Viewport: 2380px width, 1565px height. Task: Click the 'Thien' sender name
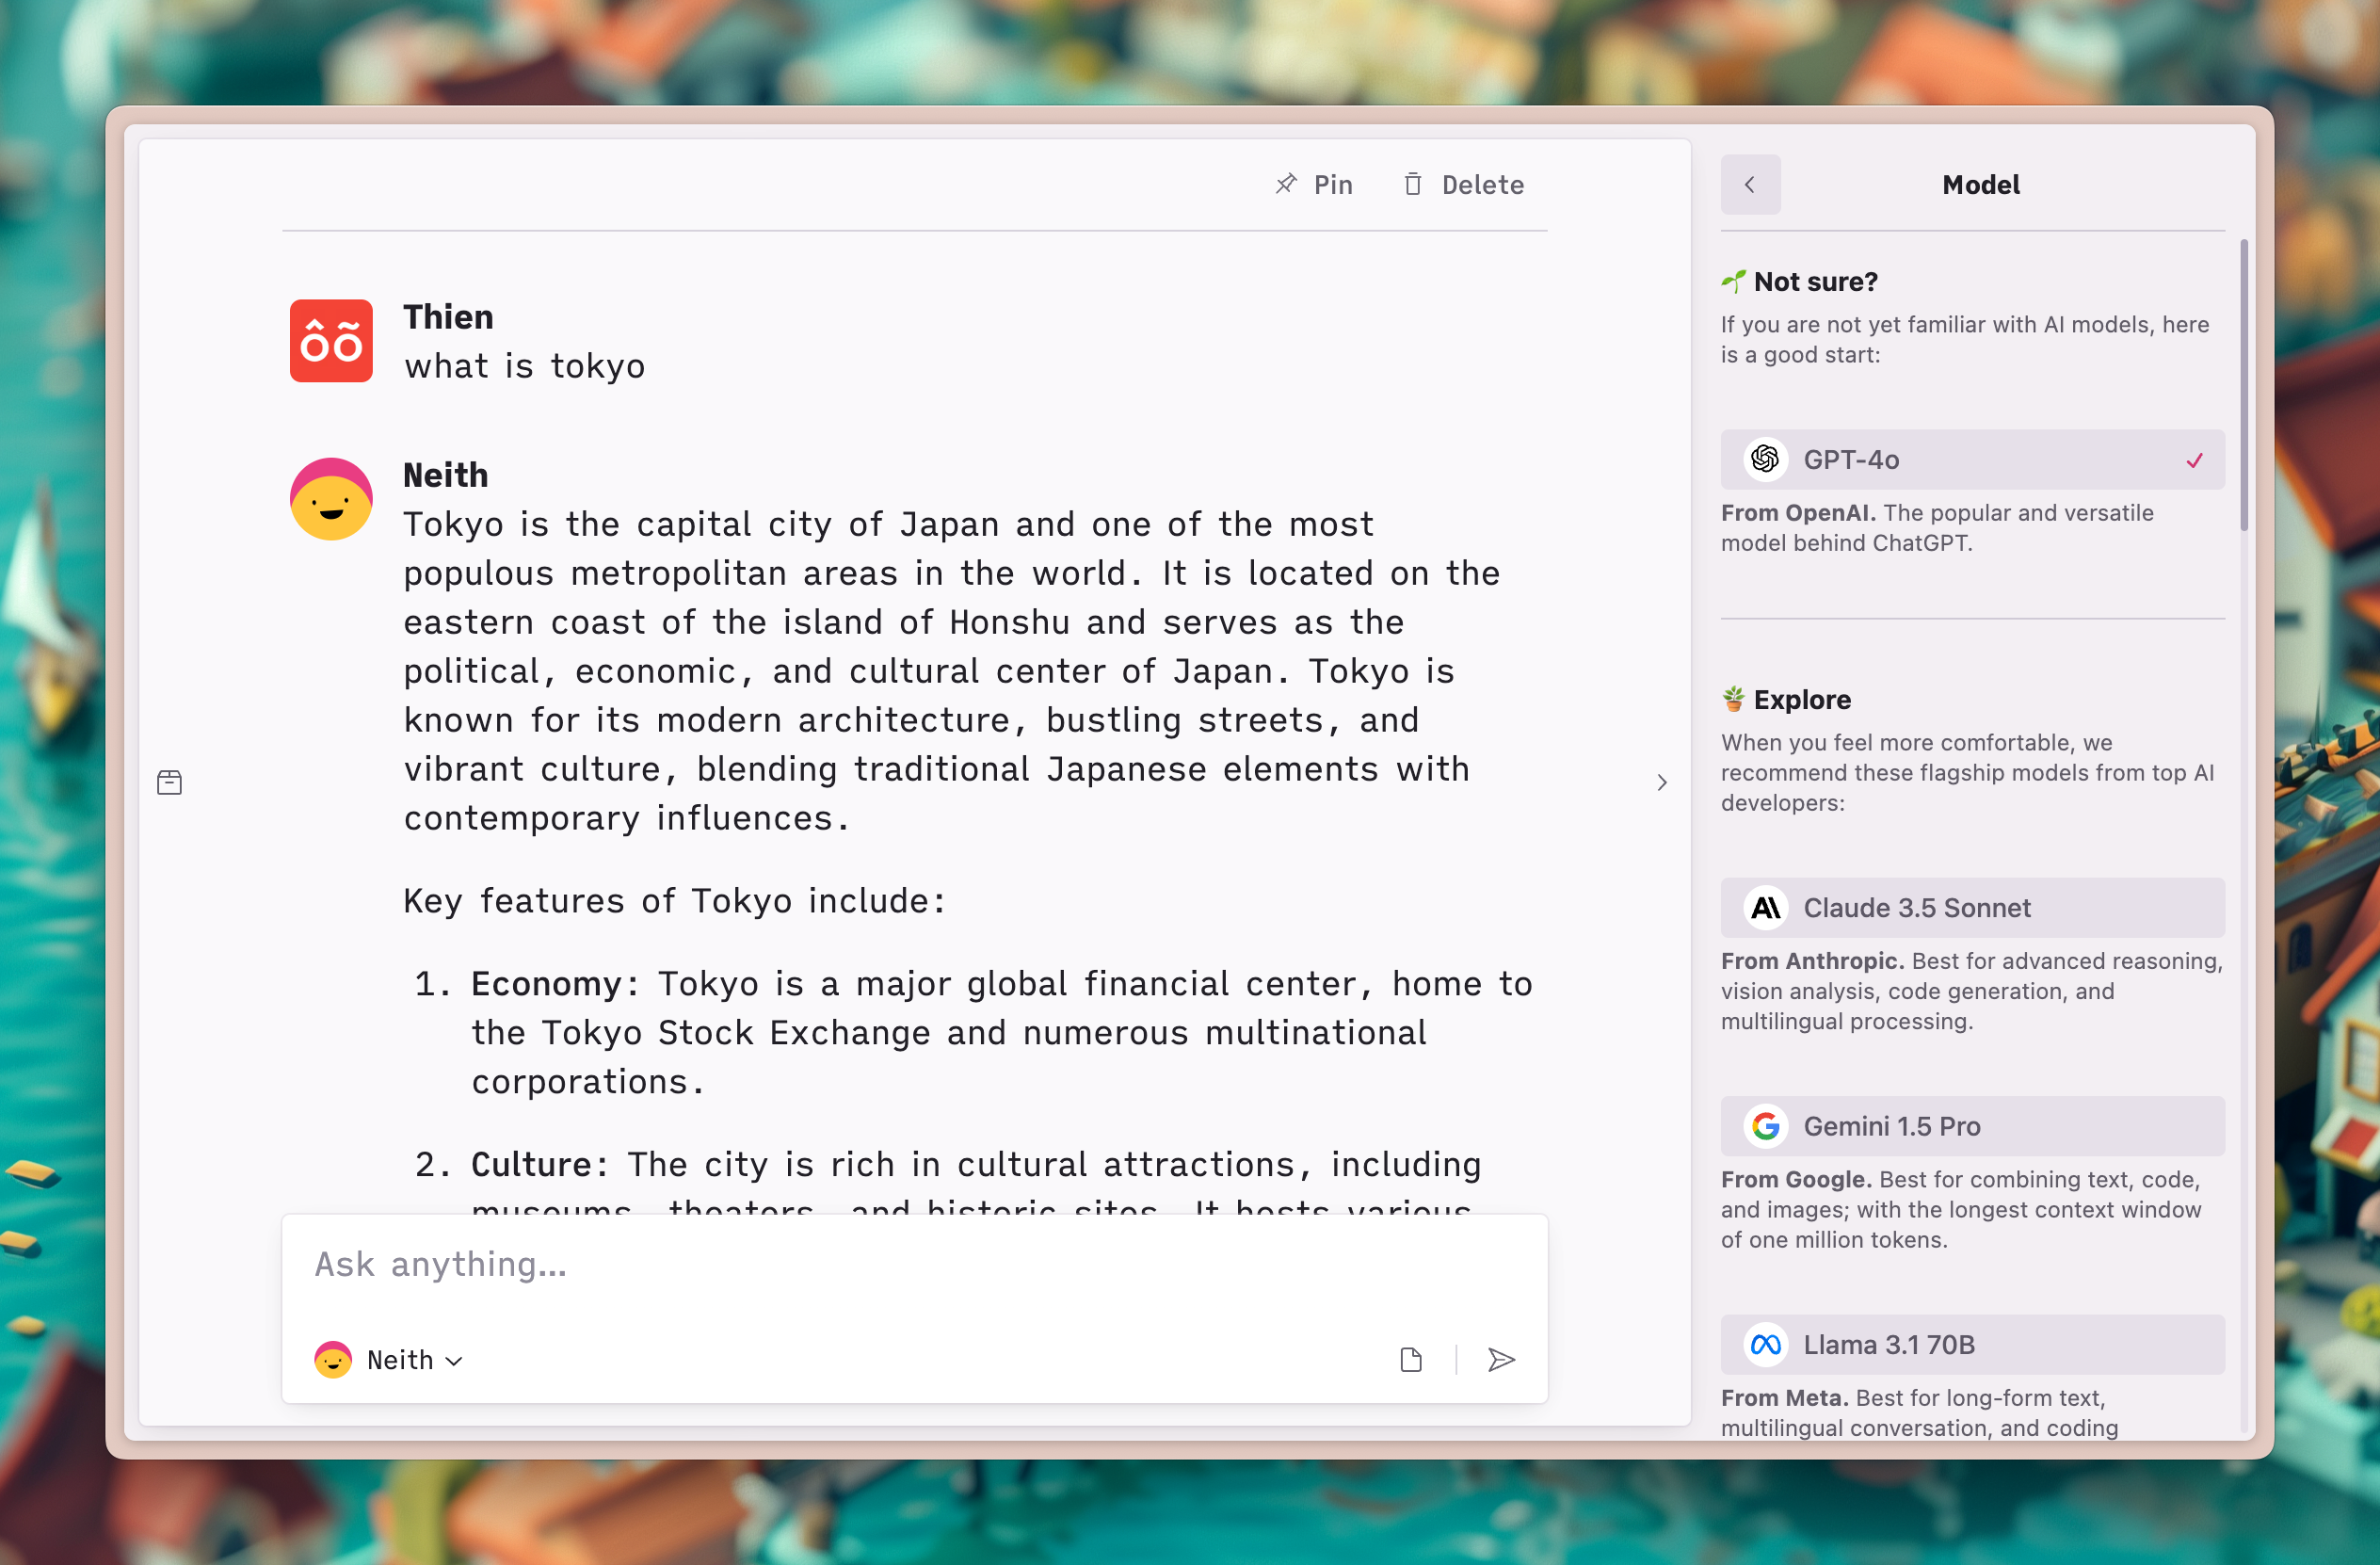coord(448,317)
